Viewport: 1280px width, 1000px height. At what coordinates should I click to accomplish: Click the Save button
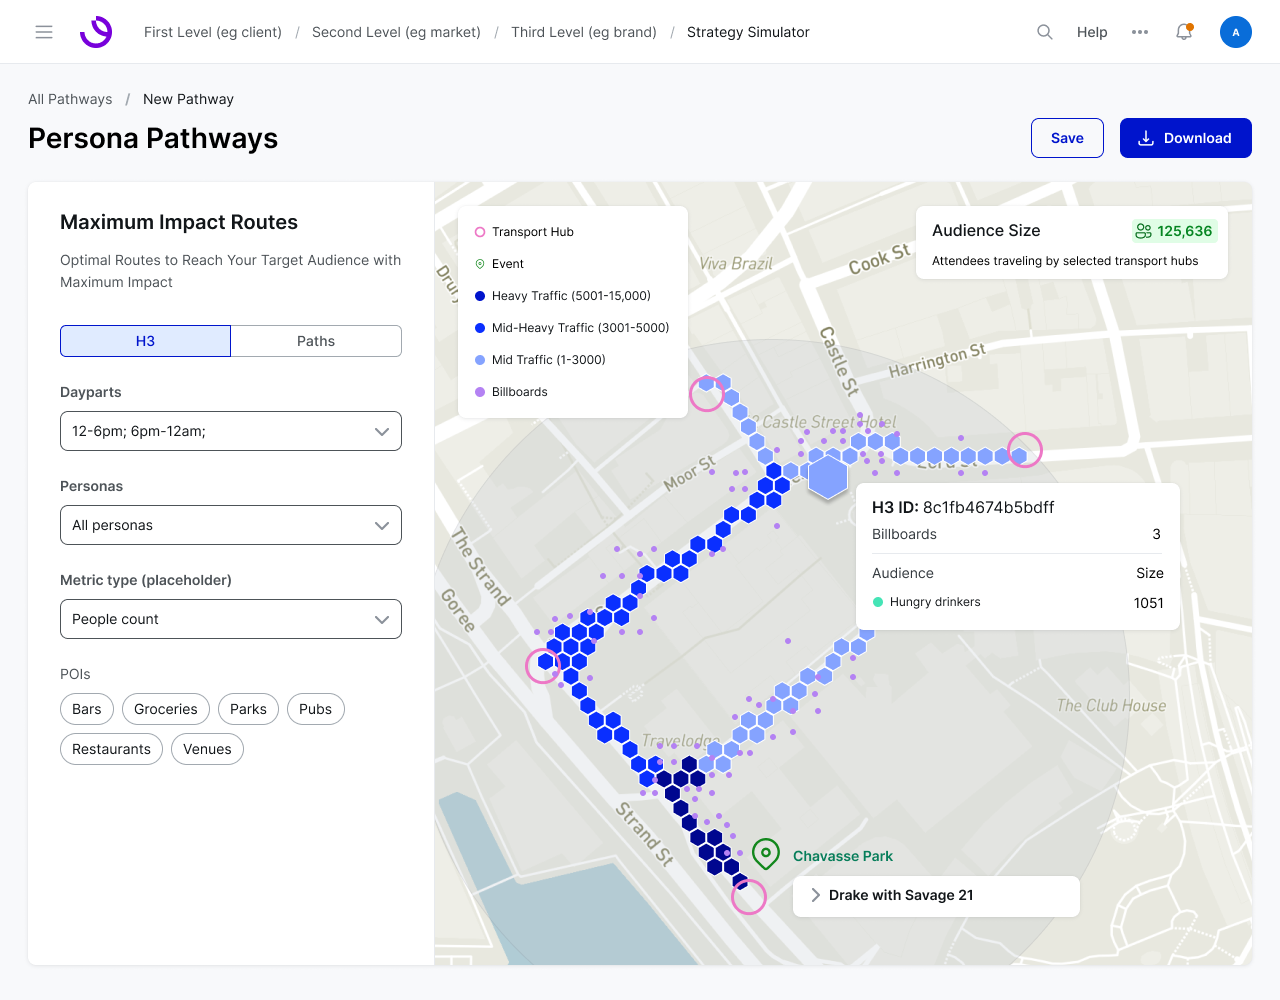click(1067, 138)
